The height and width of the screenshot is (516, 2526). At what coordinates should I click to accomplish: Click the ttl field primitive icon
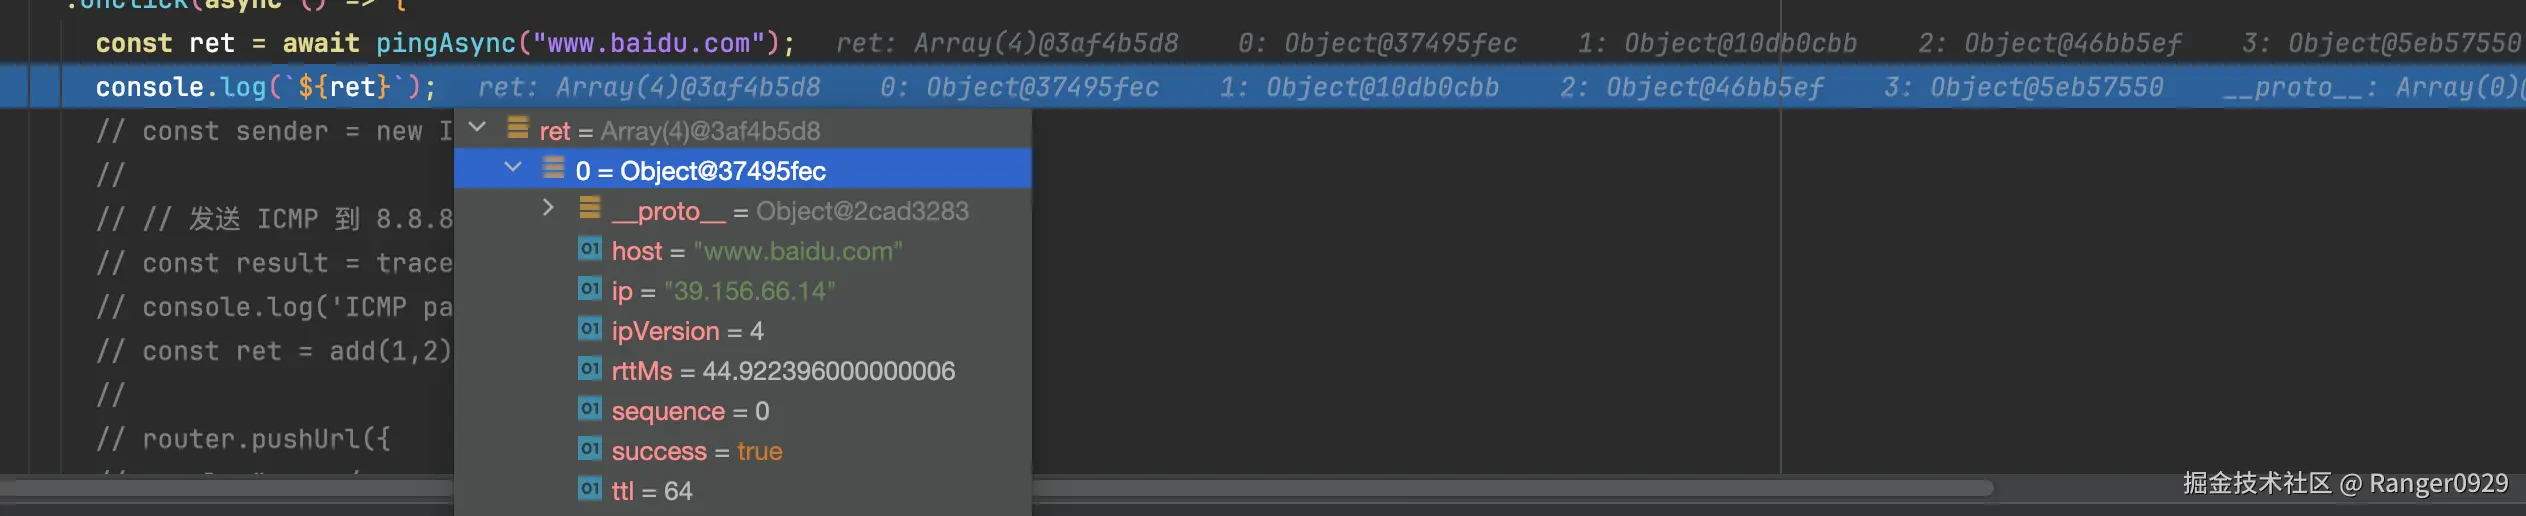pos(590,489)
